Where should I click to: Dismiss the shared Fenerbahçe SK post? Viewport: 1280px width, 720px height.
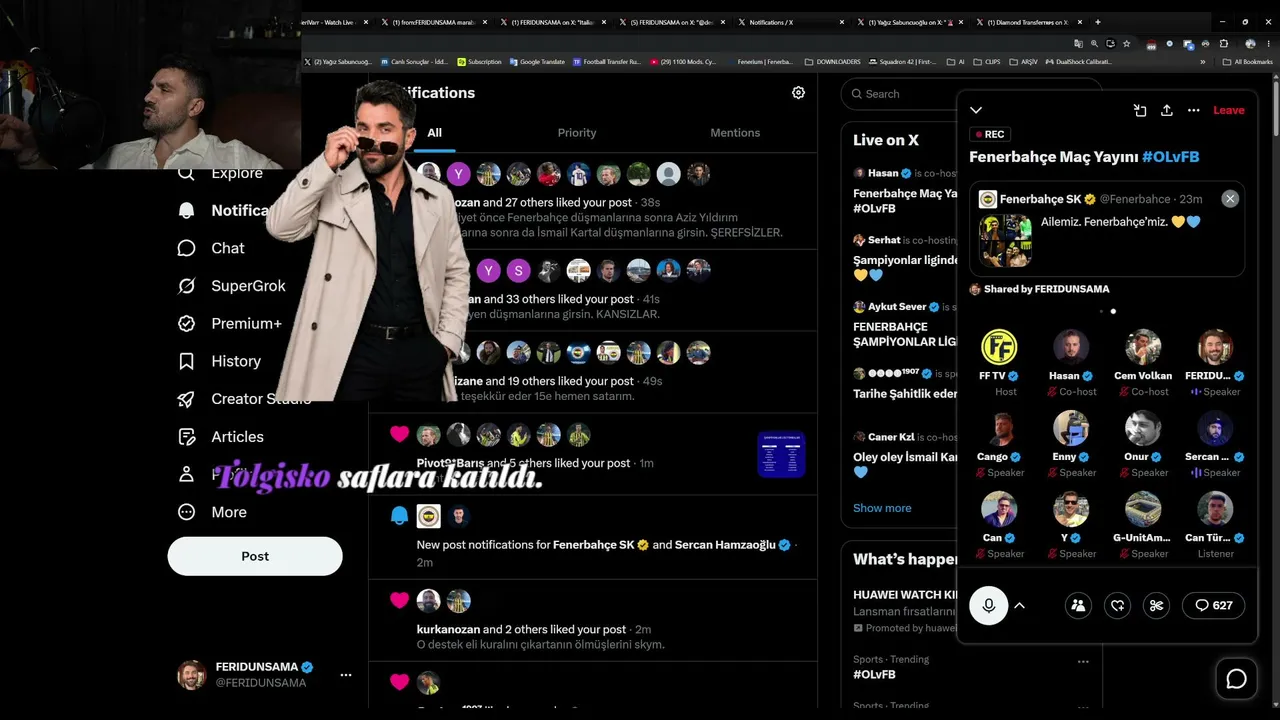pos(1230,199)
